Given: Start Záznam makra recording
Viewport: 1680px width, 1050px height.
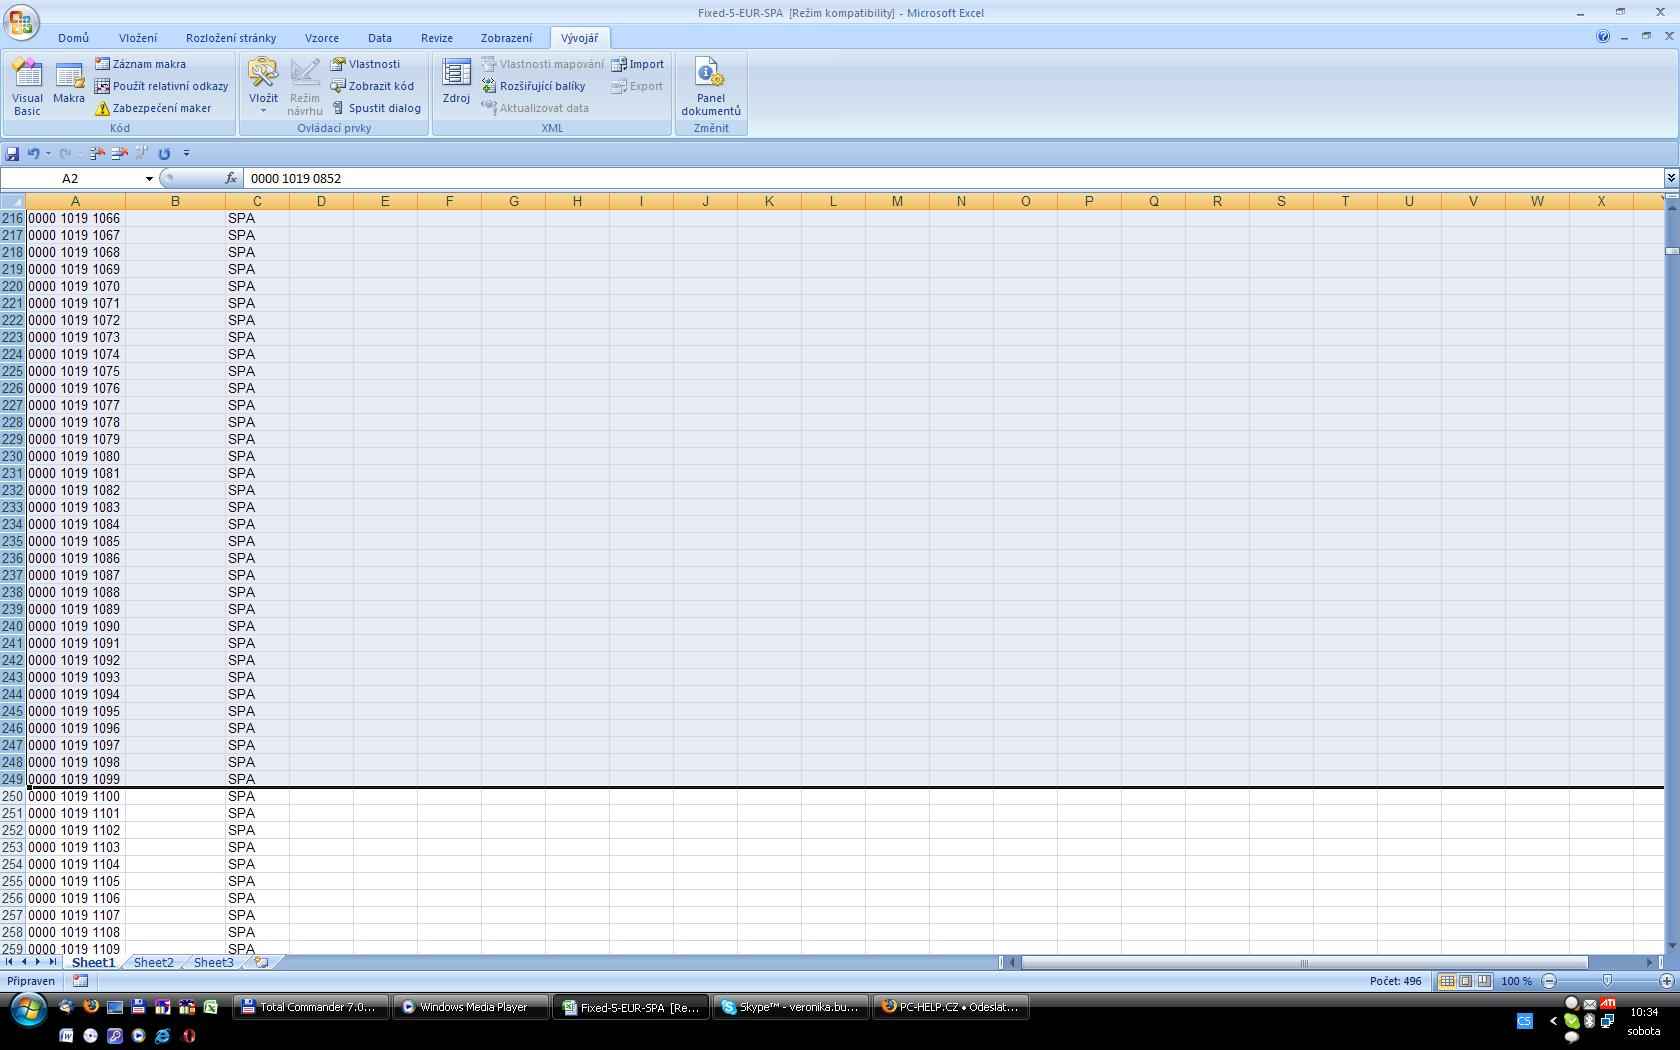Looking at the screenshot, I should [x=140, y=64].
